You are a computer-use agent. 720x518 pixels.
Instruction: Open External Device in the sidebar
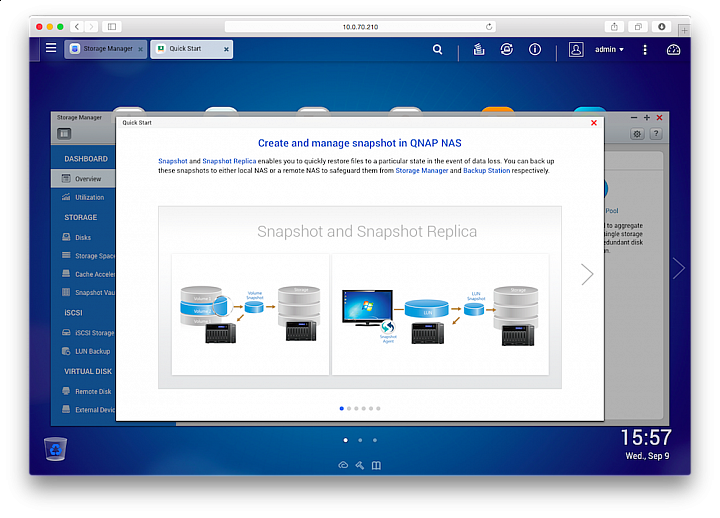83,410
